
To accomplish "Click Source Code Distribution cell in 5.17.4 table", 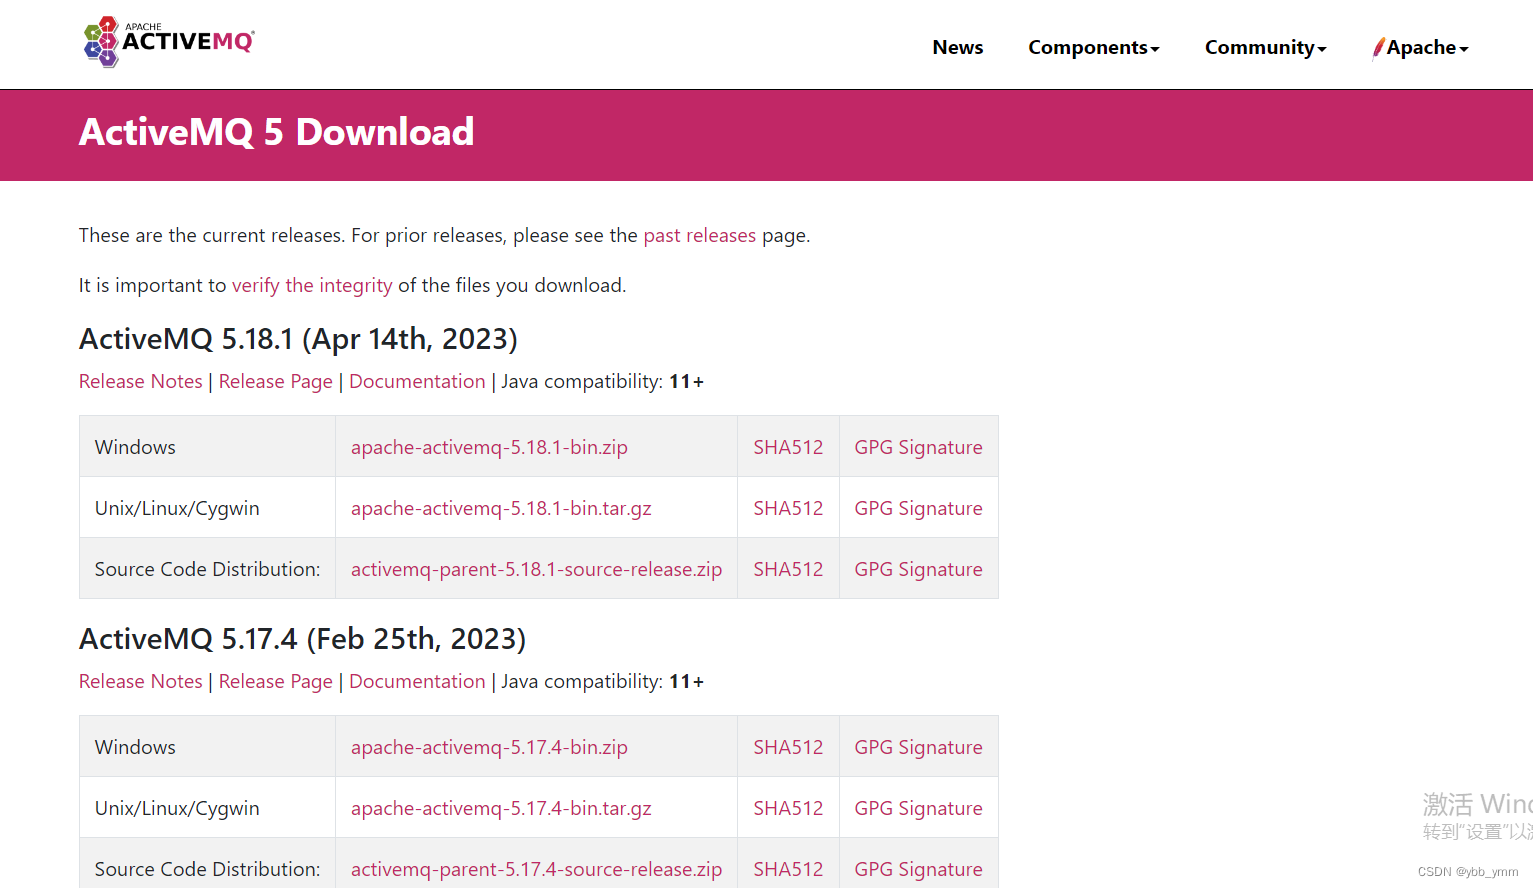I will pos(207,864).
